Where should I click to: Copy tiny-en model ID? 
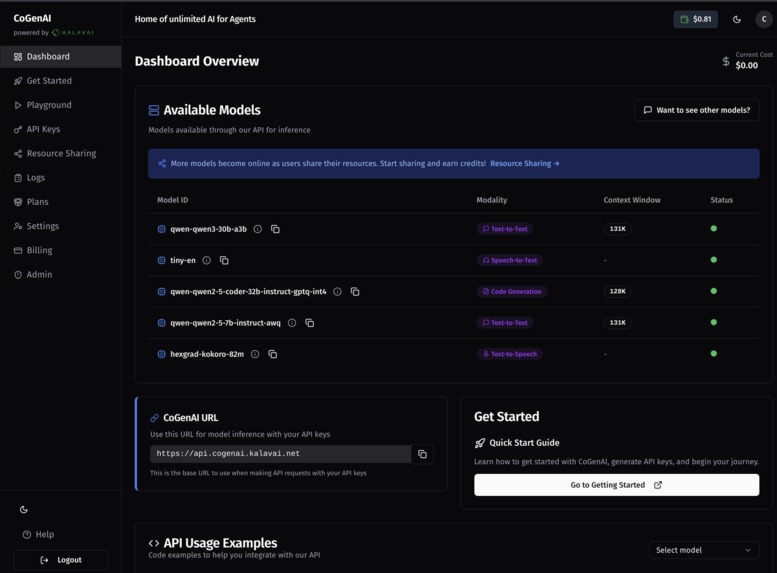coord(224,260)
